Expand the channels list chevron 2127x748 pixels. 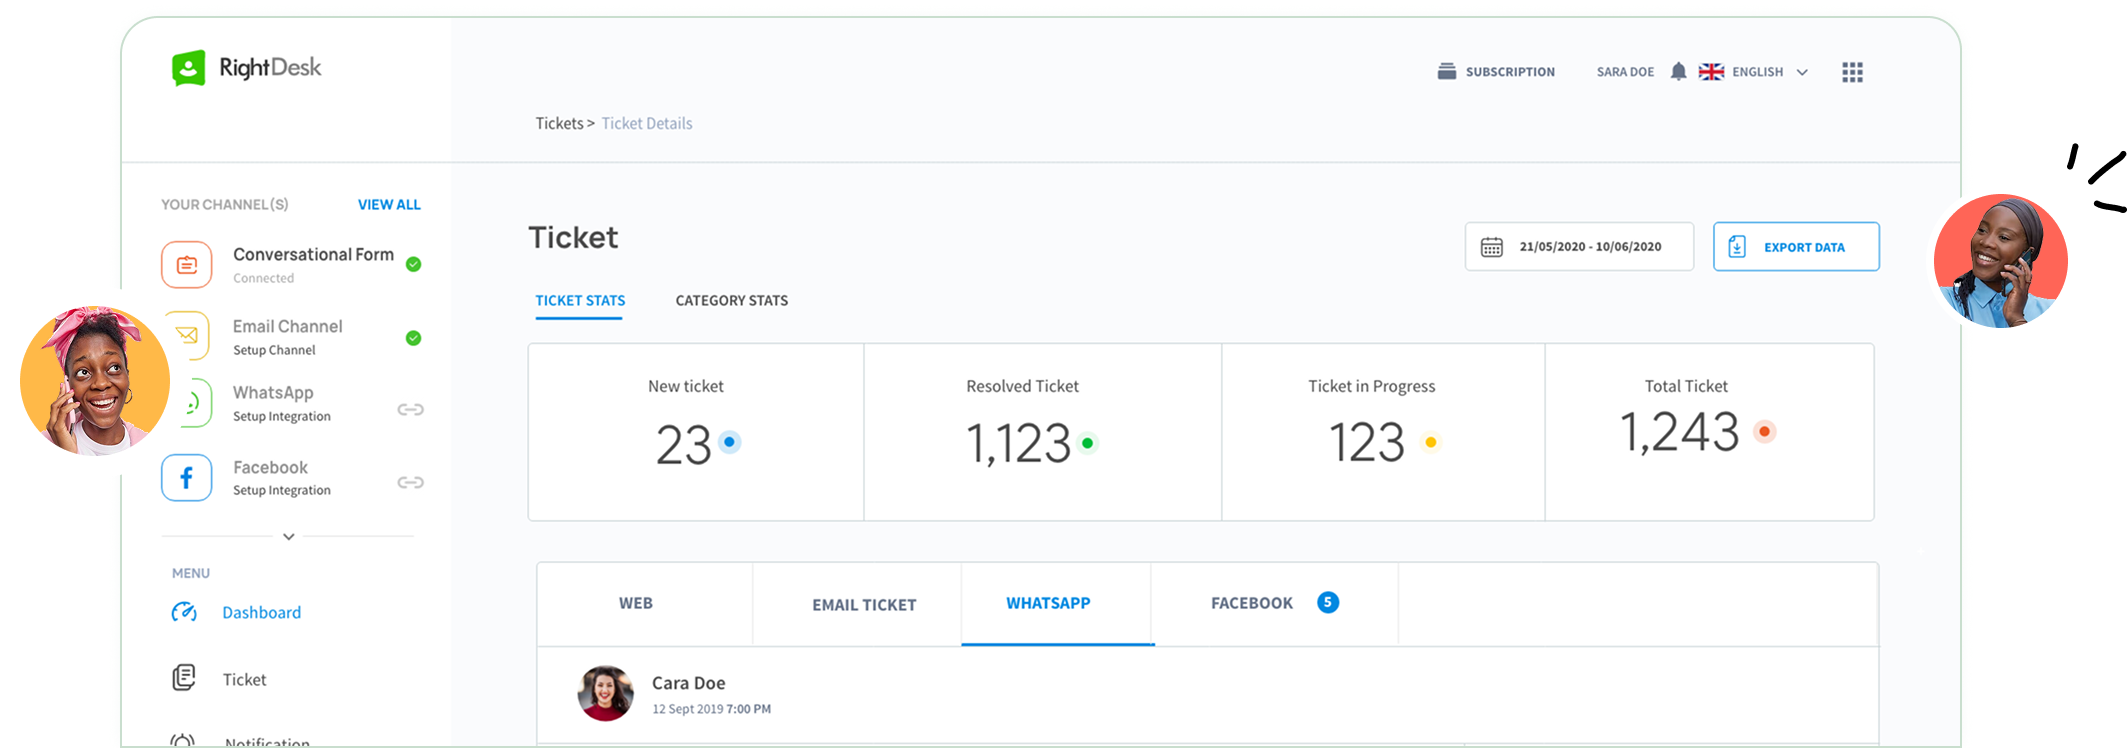click(x=288, y=537)
